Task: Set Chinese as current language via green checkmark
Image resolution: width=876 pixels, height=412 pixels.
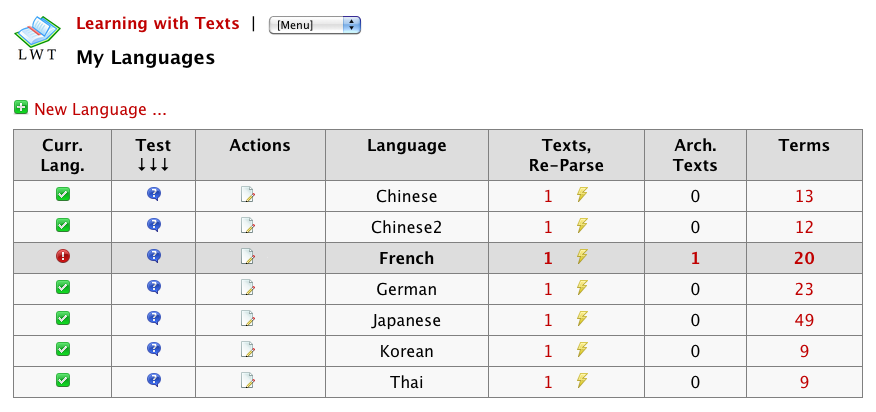Action: click(x=62, y=196)
